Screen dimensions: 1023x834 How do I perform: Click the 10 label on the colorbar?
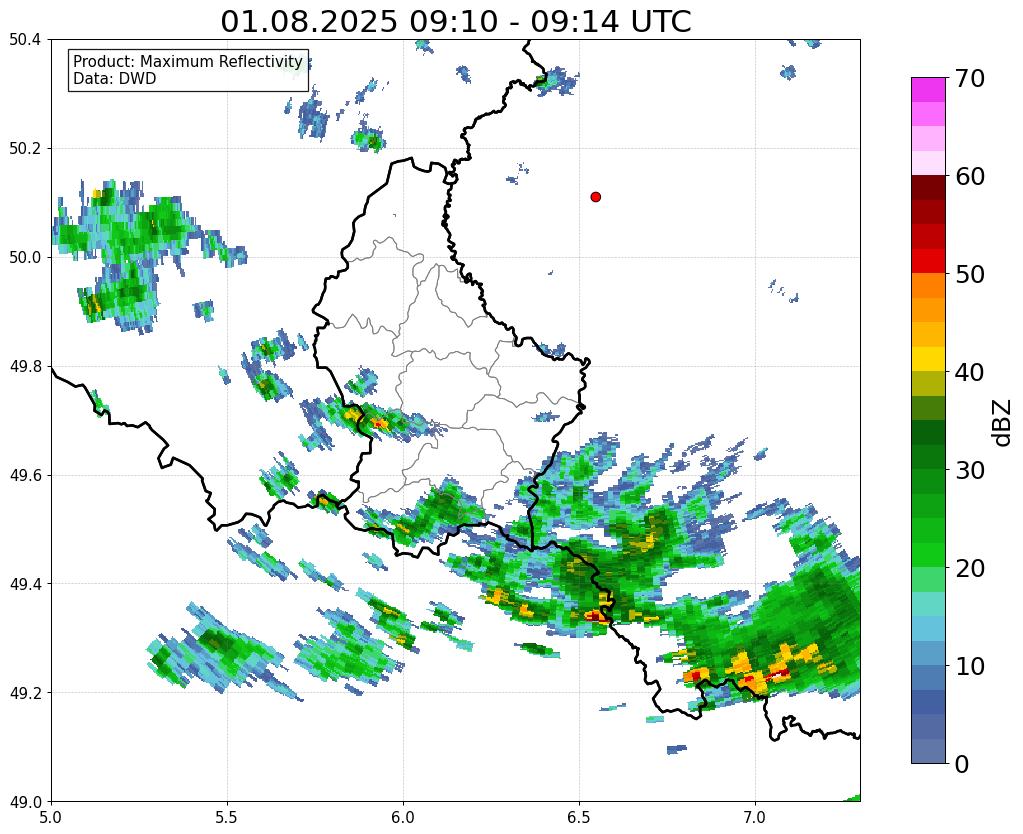(x=969, y=666)
